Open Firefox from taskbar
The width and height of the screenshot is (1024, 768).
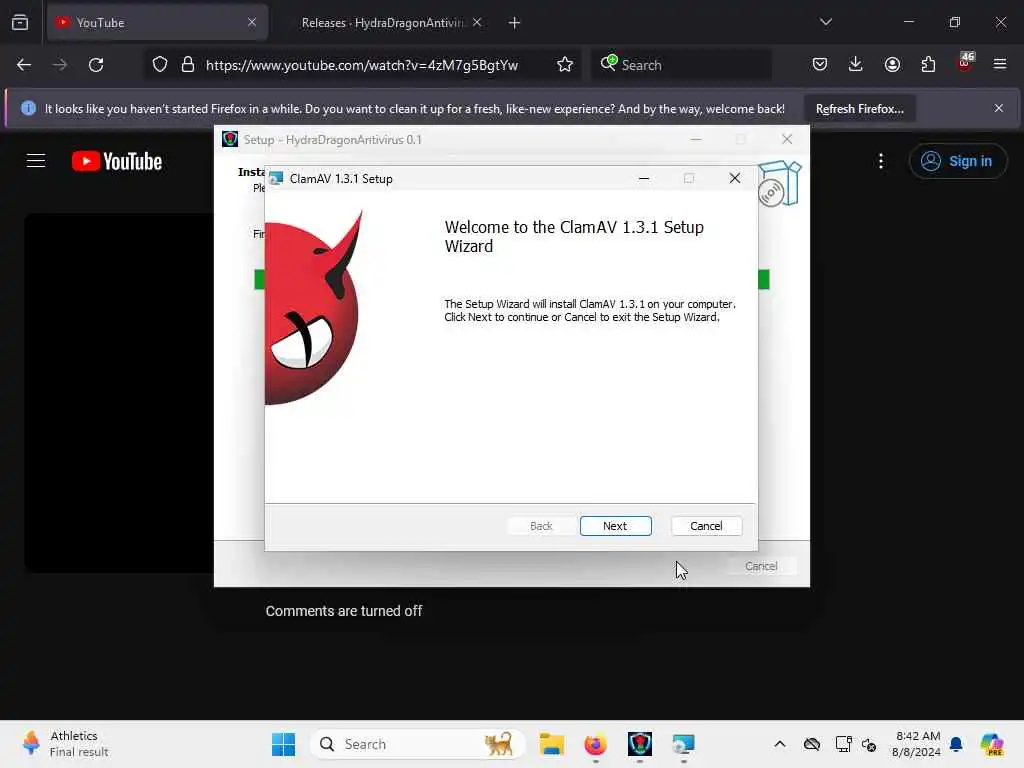pyautogui.click(x=596, y=744)
